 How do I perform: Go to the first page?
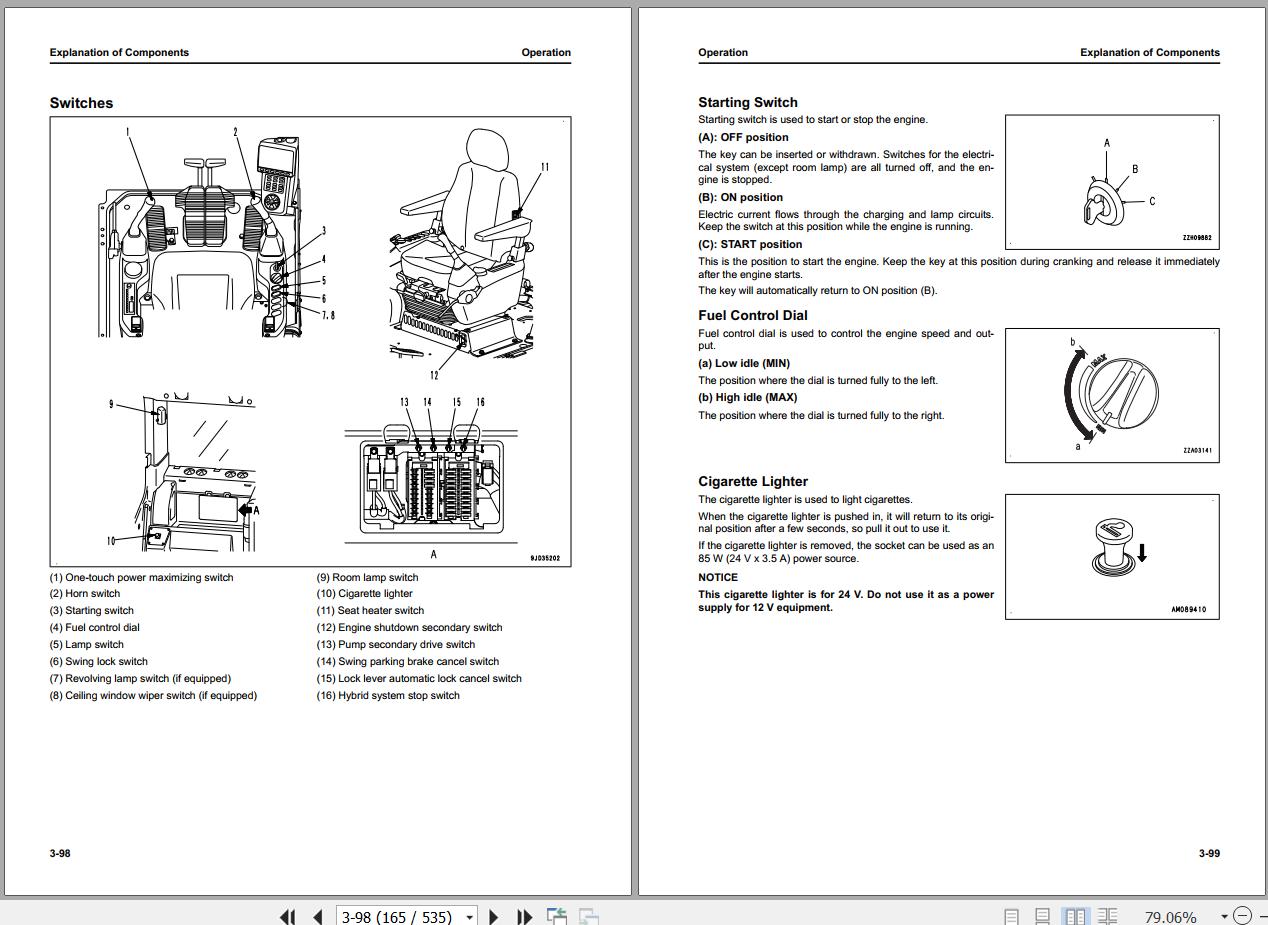point(288,916)
